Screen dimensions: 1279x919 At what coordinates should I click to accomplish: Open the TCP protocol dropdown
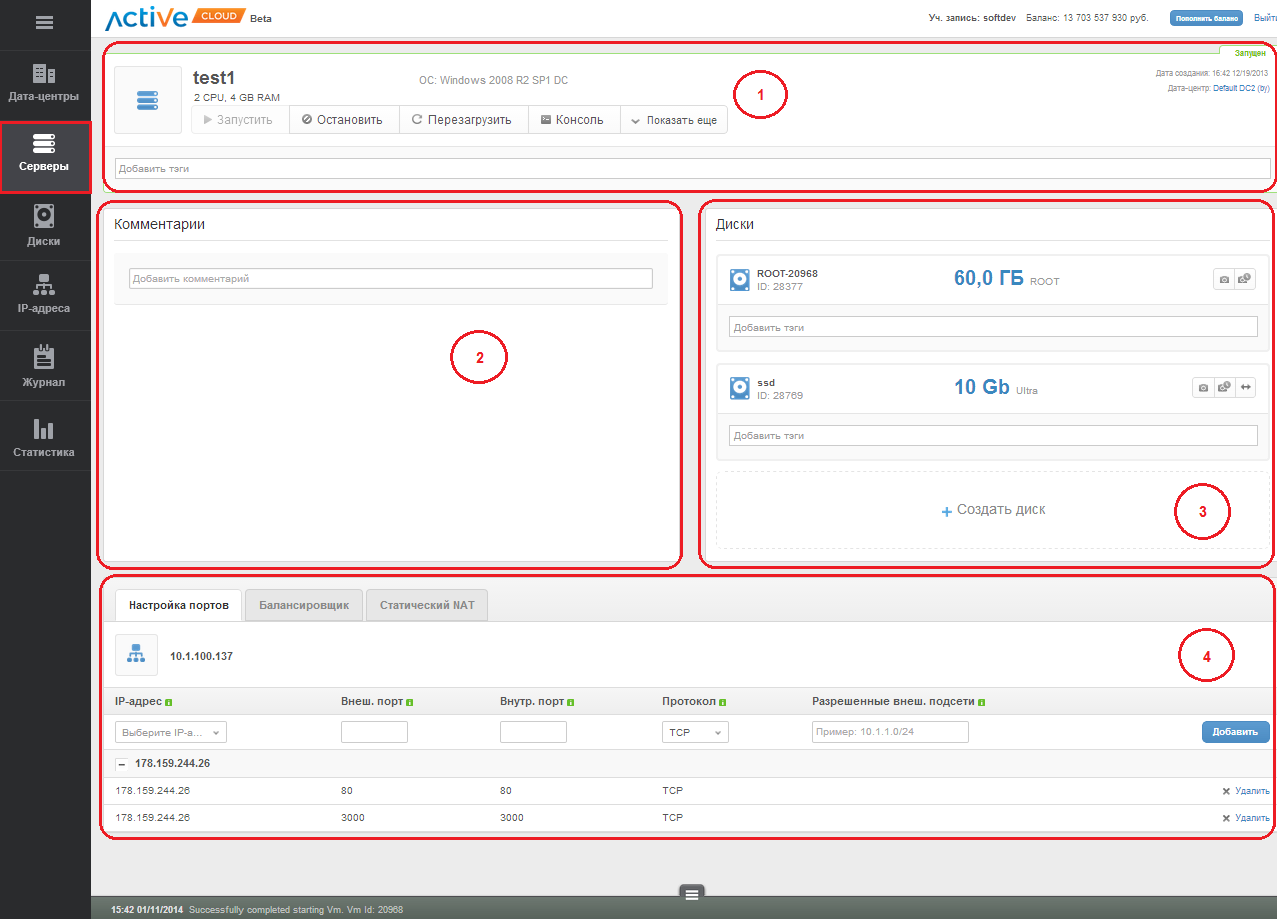point(695,732)
